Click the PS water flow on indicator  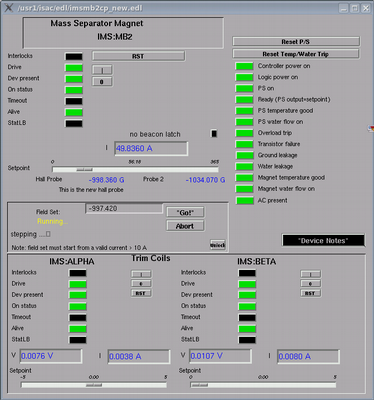[244, 122]
